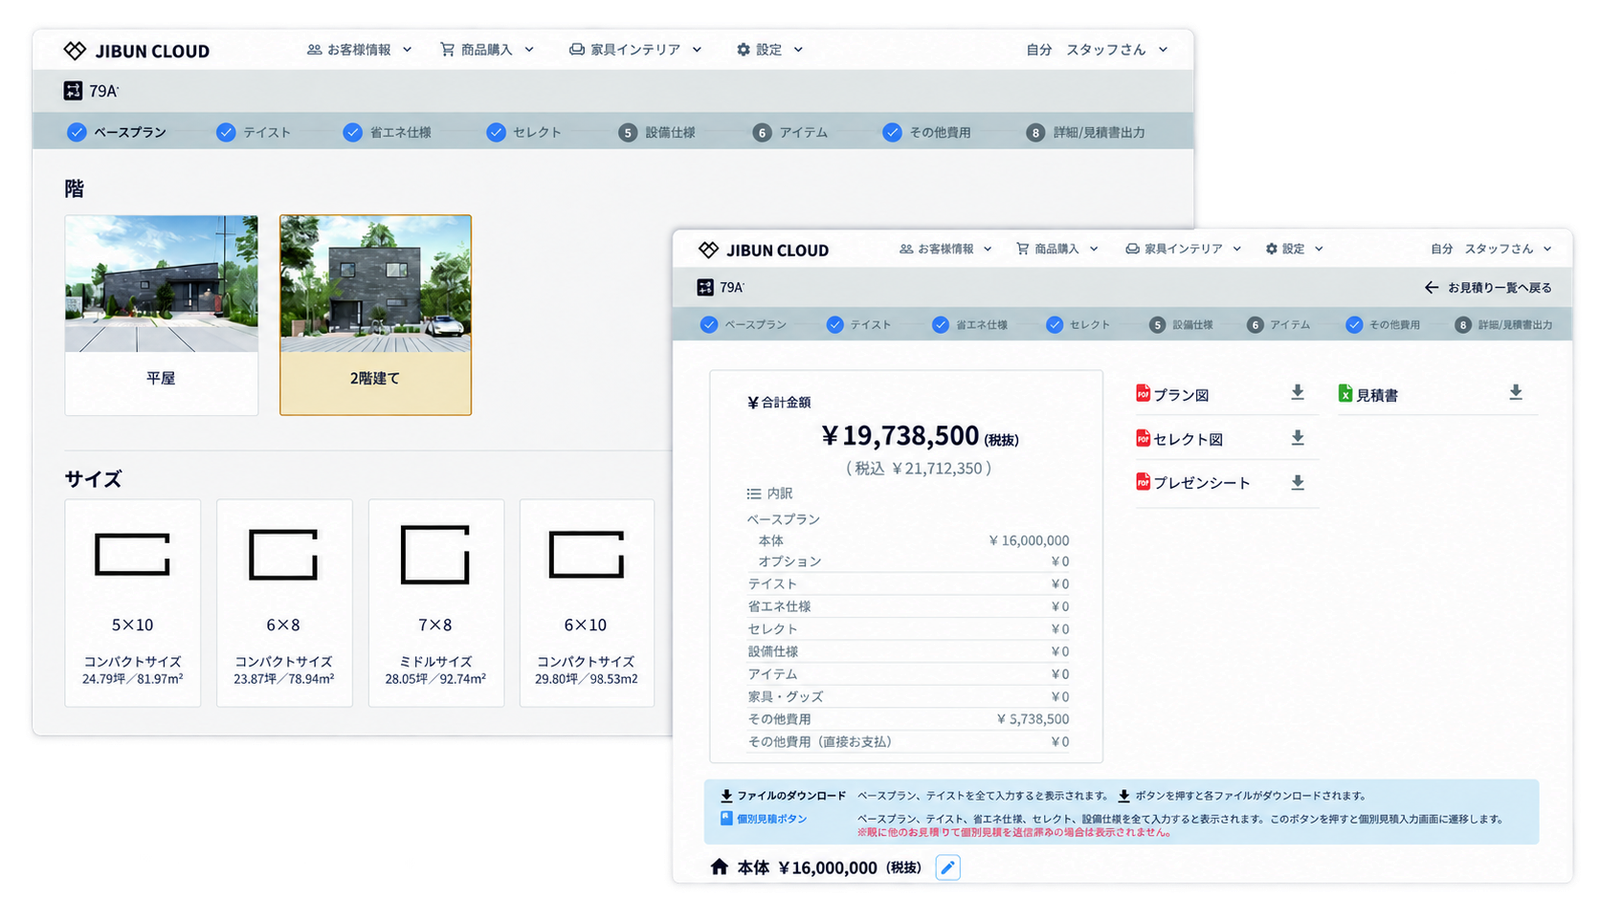The height and width of the screenshot is (900, 1600).
Task: Download the プラン図 PDF via its arrow icon
Action: (1297, 393)
